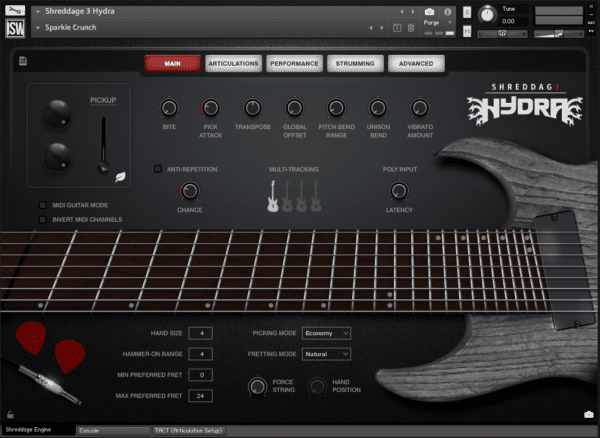Open TACT (Articulation Setup) tab
This screenshot has height=438, width=600.
point(190,431)
